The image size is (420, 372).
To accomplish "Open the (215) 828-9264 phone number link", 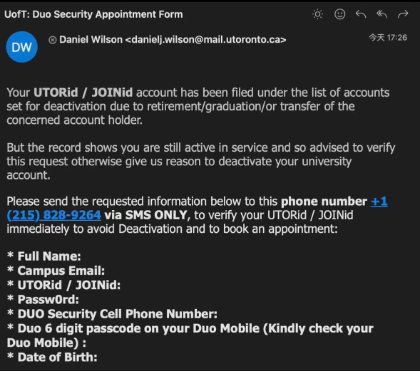I will 54,215.
